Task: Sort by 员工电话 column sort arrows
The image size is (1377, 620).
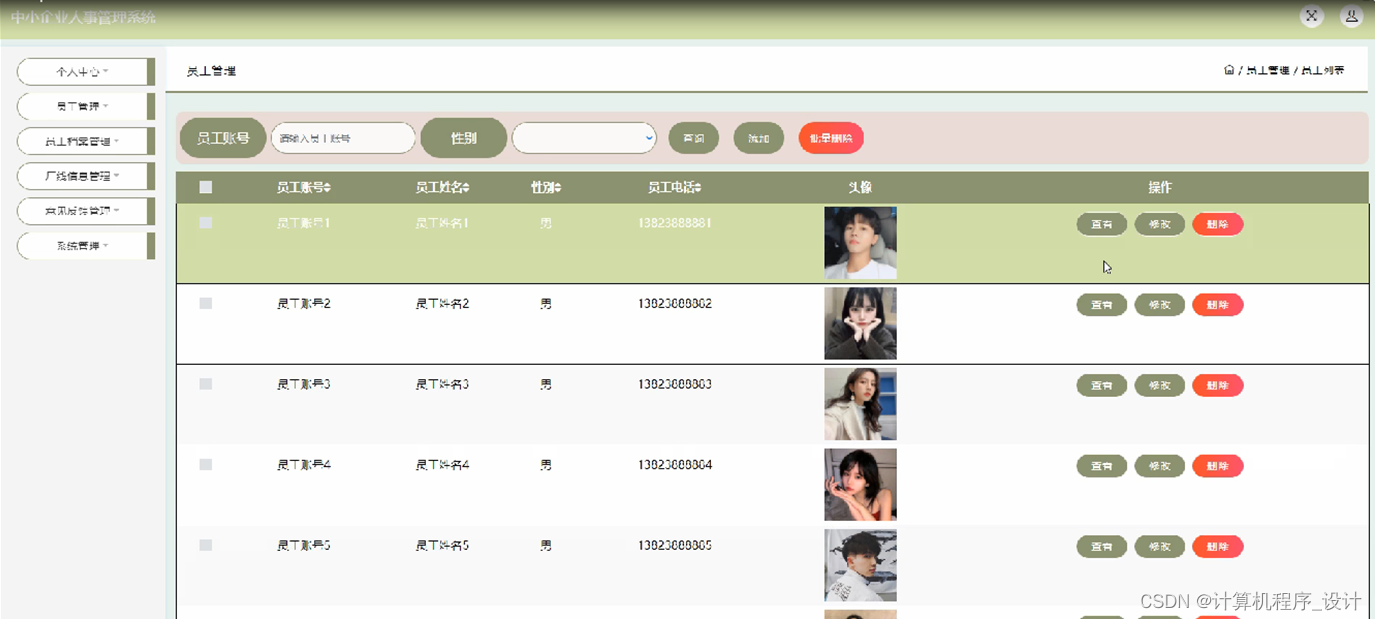Action: click(x=698, y=188)
